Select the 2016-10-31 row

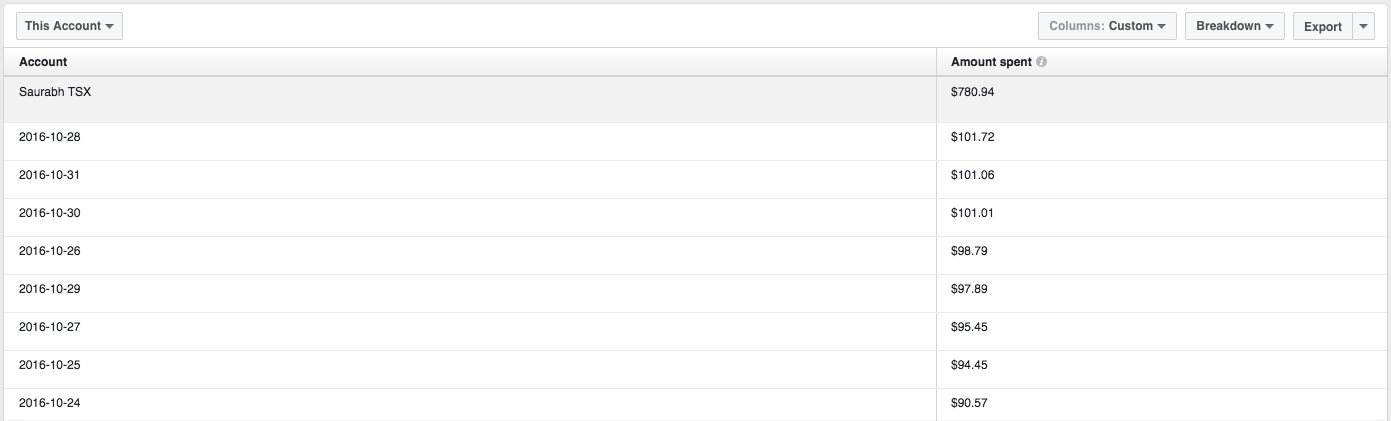pyautogui.click(x=695, y=179)
